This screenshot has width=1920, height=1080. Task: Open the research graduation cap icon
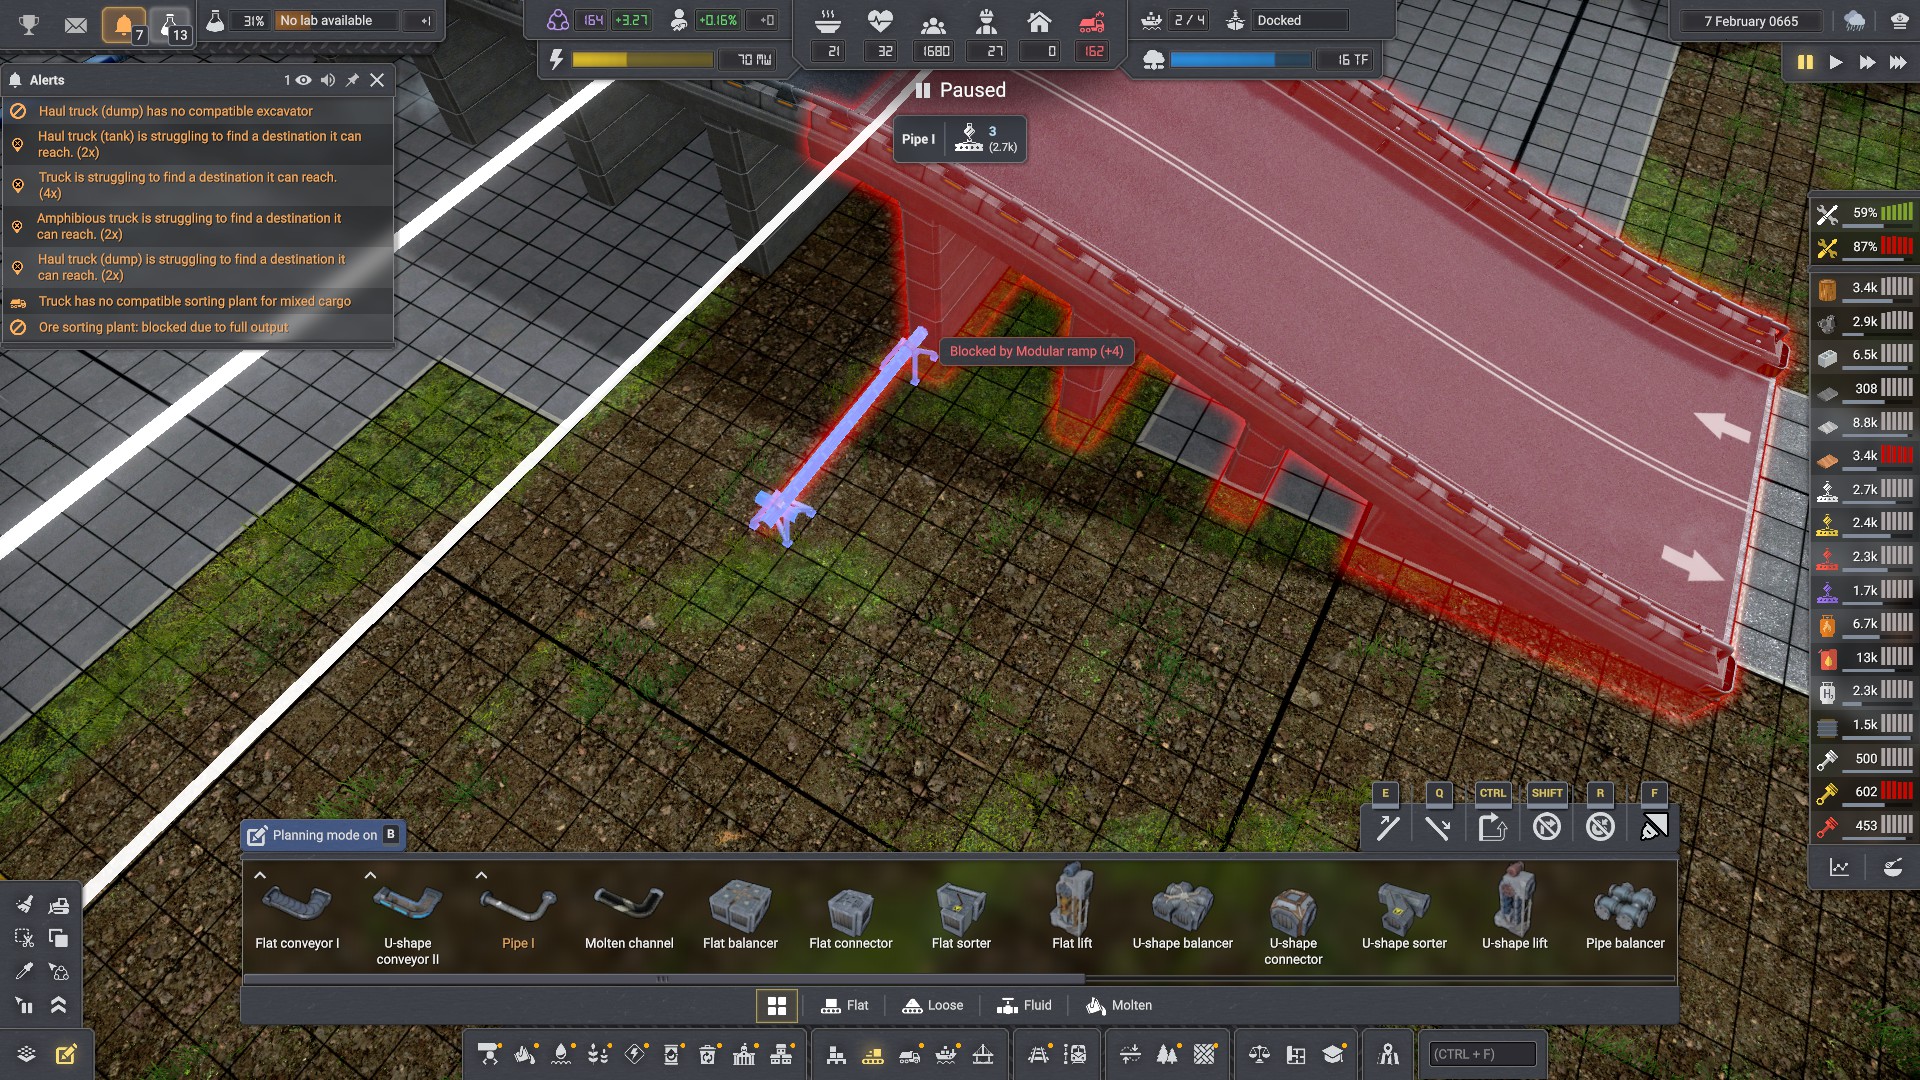1333,1054
